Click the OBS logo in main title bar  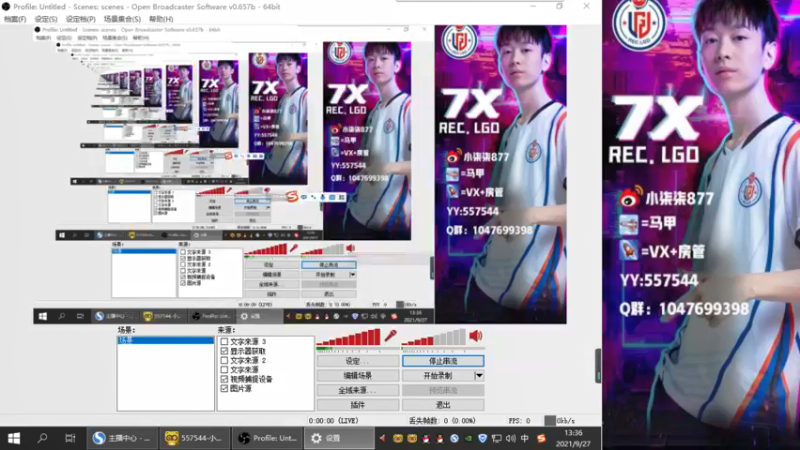6,7
